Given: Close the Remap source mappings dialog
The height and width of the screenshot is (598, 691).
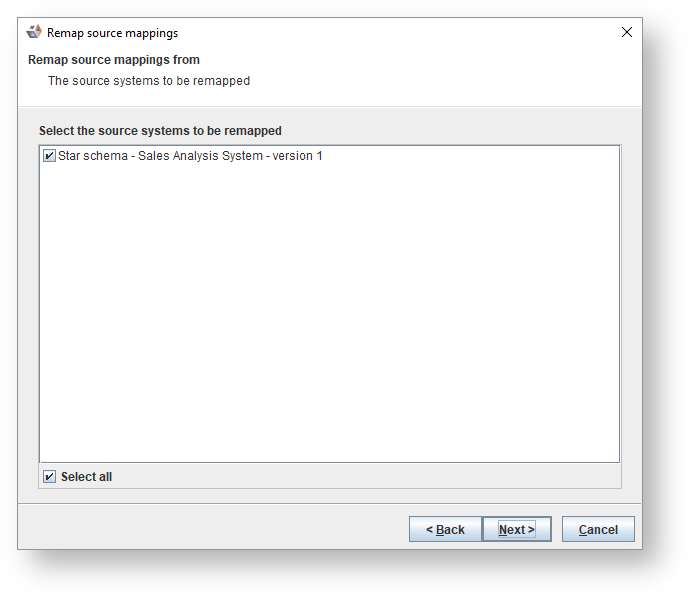Looking at the screenshot, I should pos(627,32).
